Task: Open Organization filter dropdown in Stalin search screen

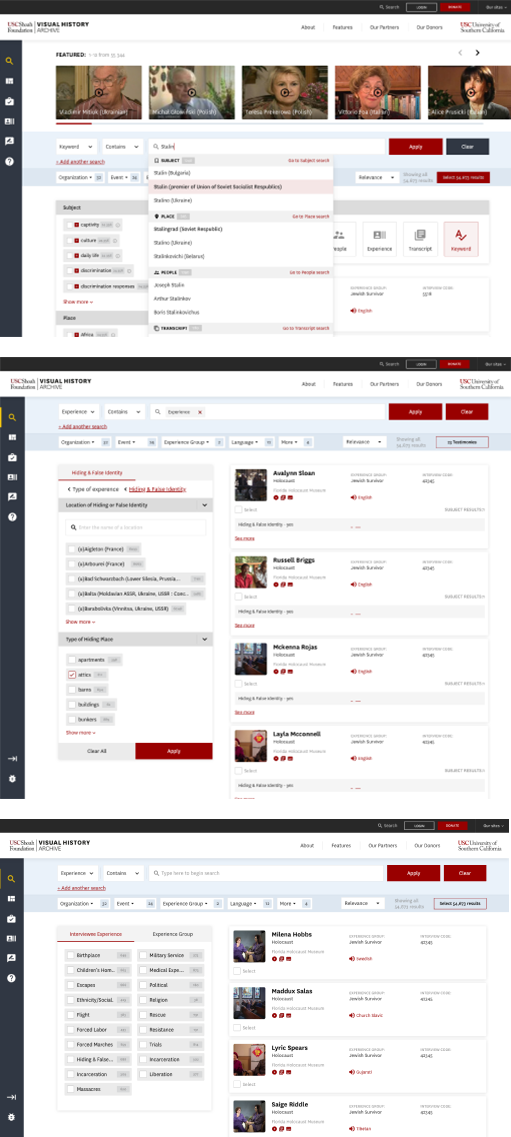Action: 80,177
